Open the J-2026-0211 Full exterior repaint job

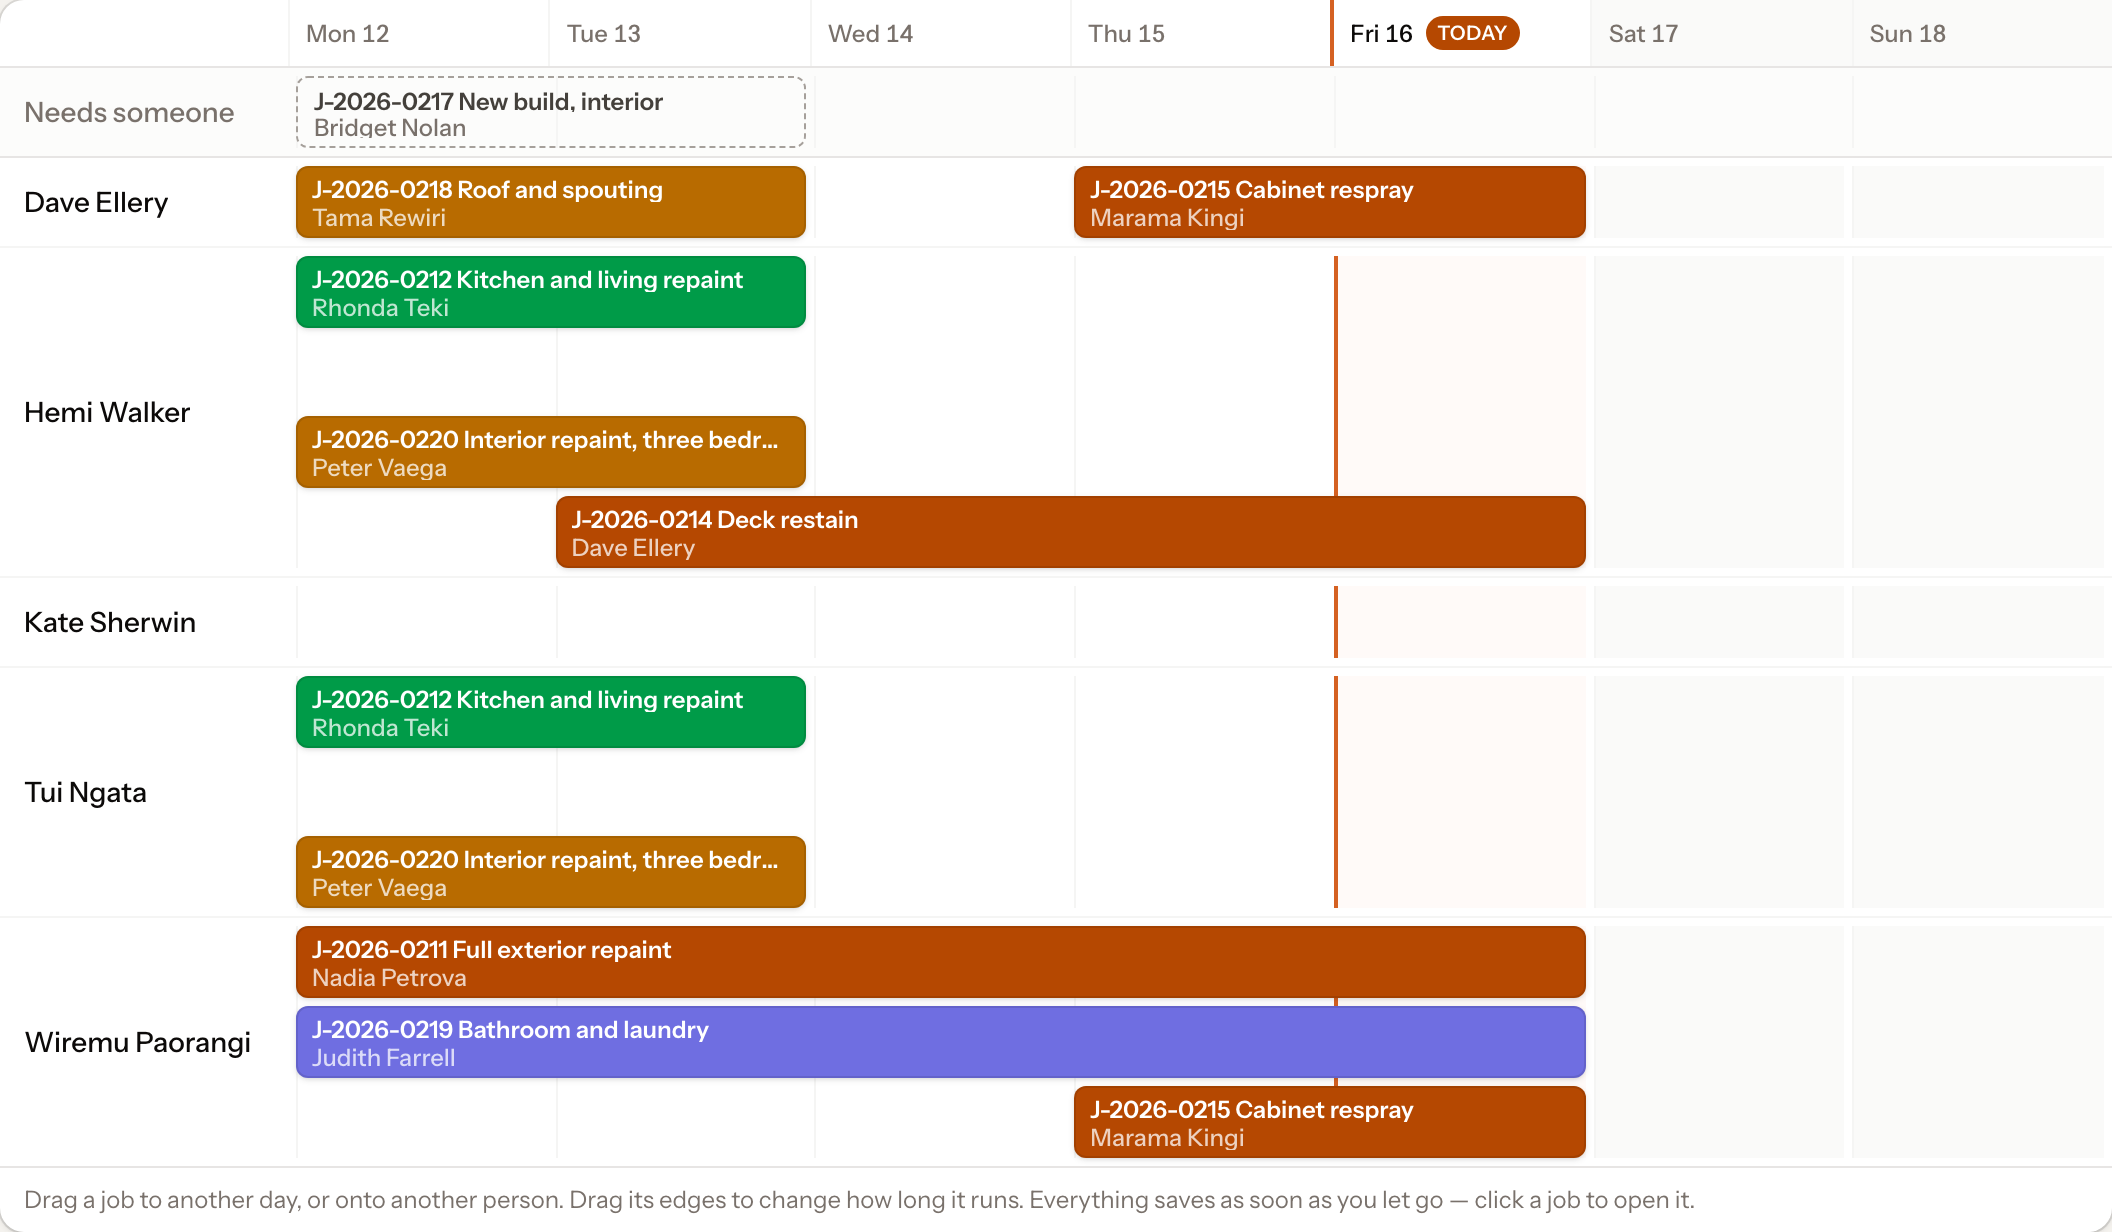pyautogui.click(x=941, y=962)
